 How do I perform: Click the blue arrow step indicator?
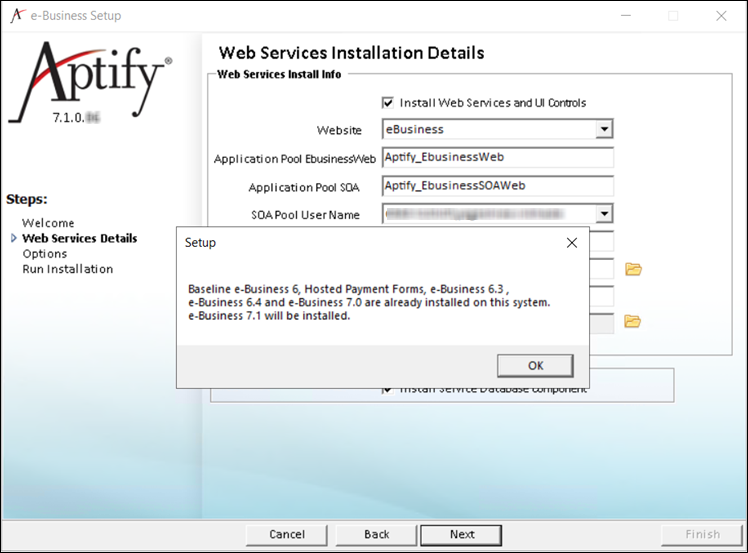(x=13, y=238)
